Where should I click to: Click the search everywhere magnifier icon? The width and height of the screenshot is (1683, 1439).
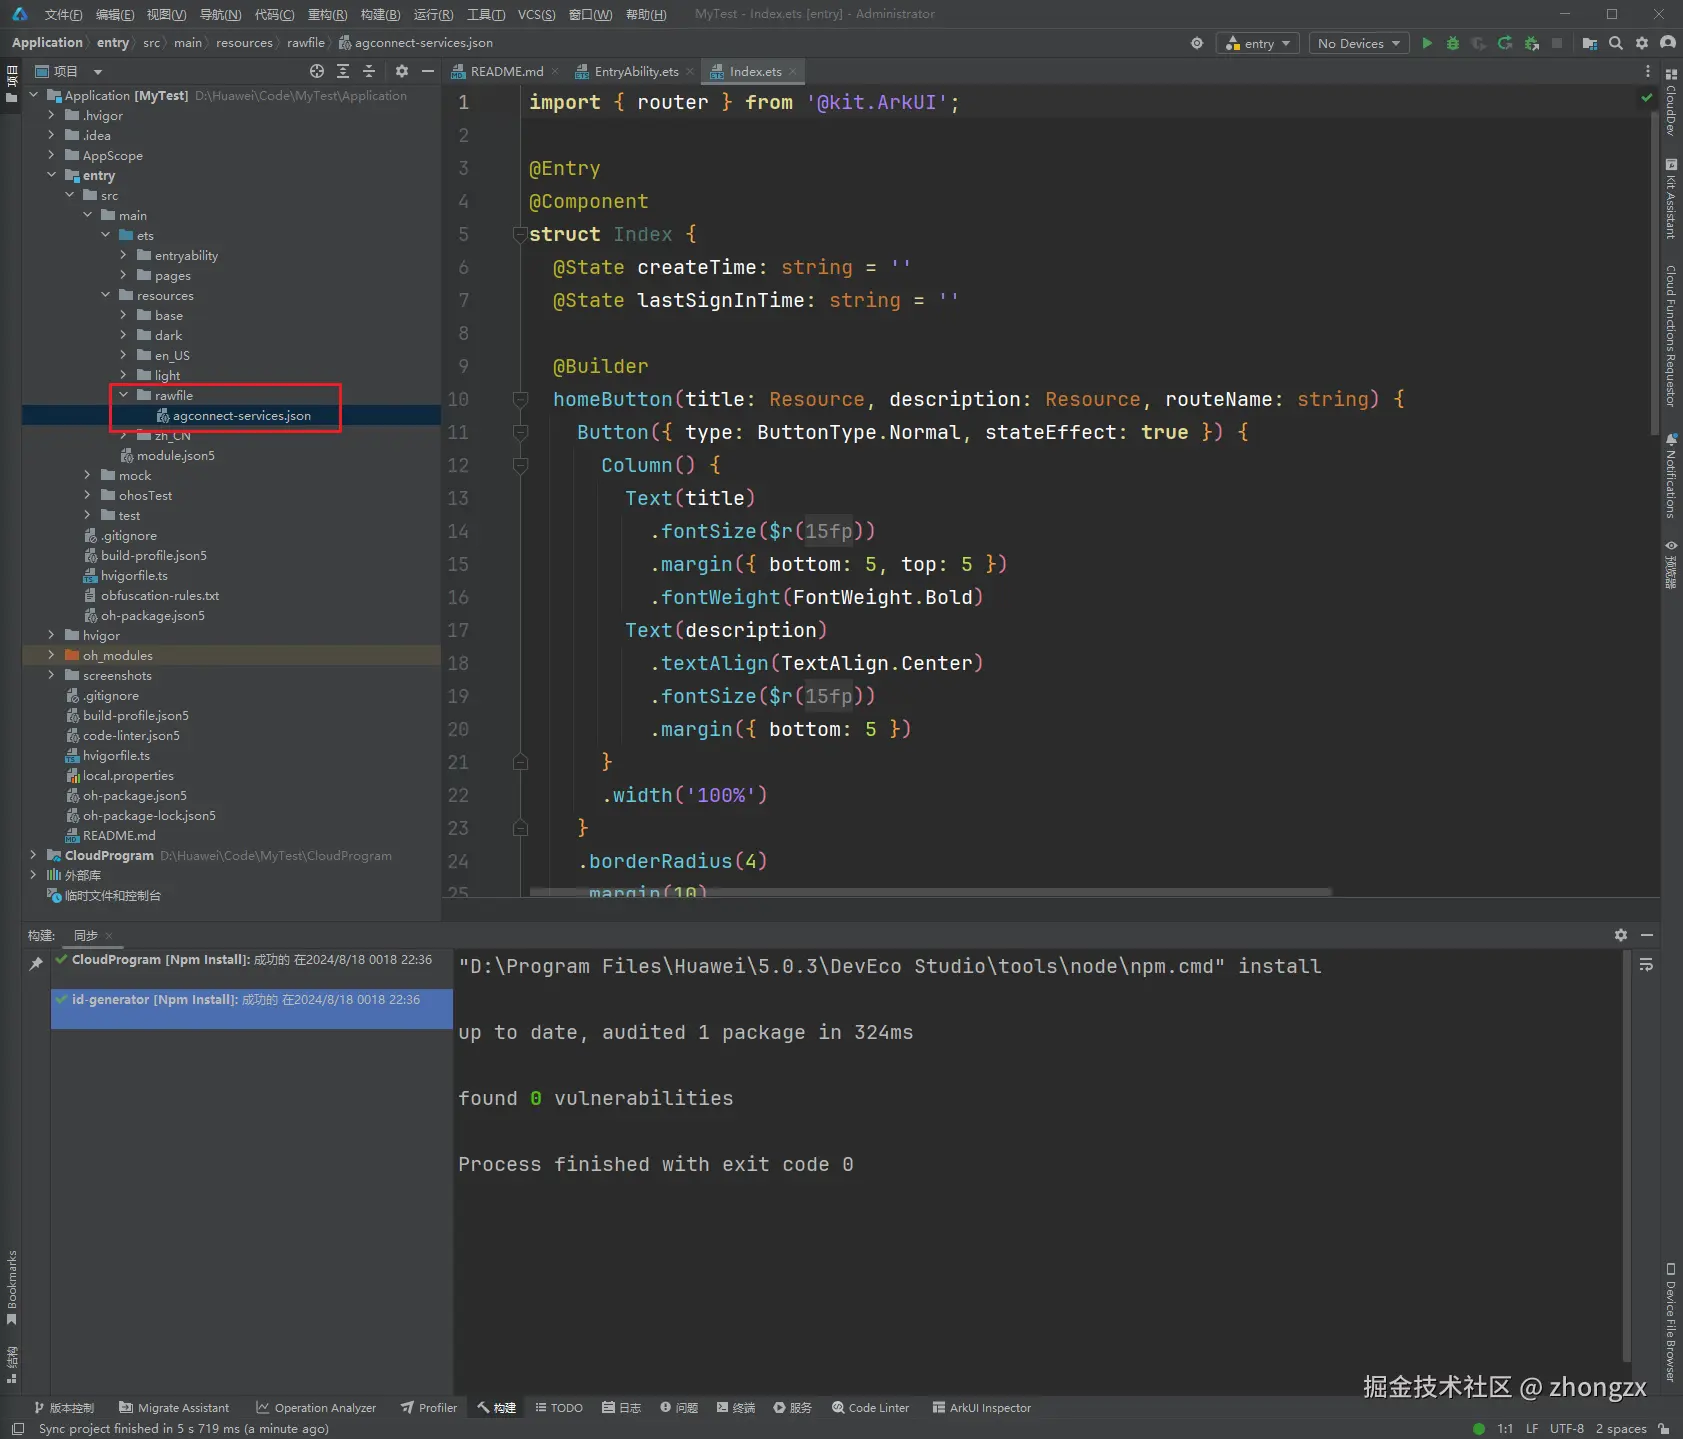(x=1616, y=43)
